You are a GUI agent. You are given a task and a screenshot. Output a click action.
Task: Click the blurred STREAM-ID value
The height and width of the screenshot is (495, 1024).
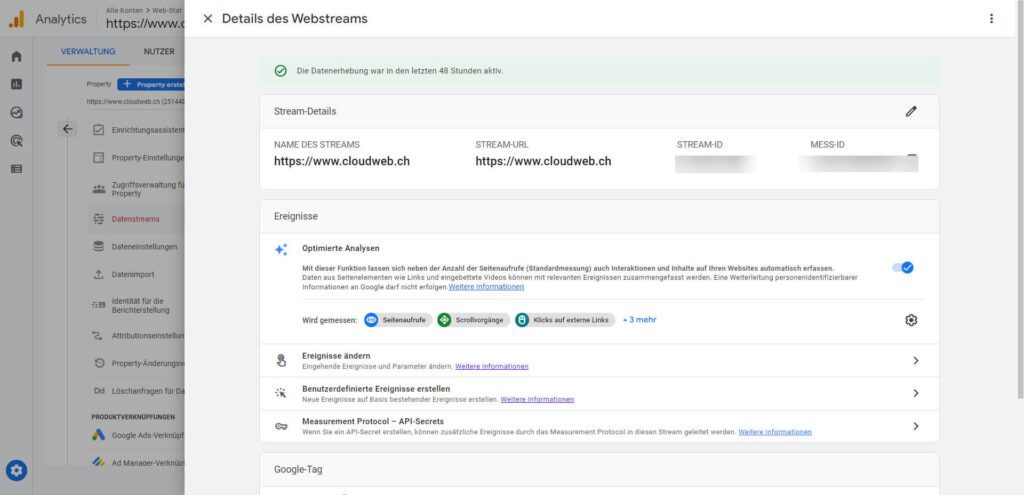tap(715, 163)
